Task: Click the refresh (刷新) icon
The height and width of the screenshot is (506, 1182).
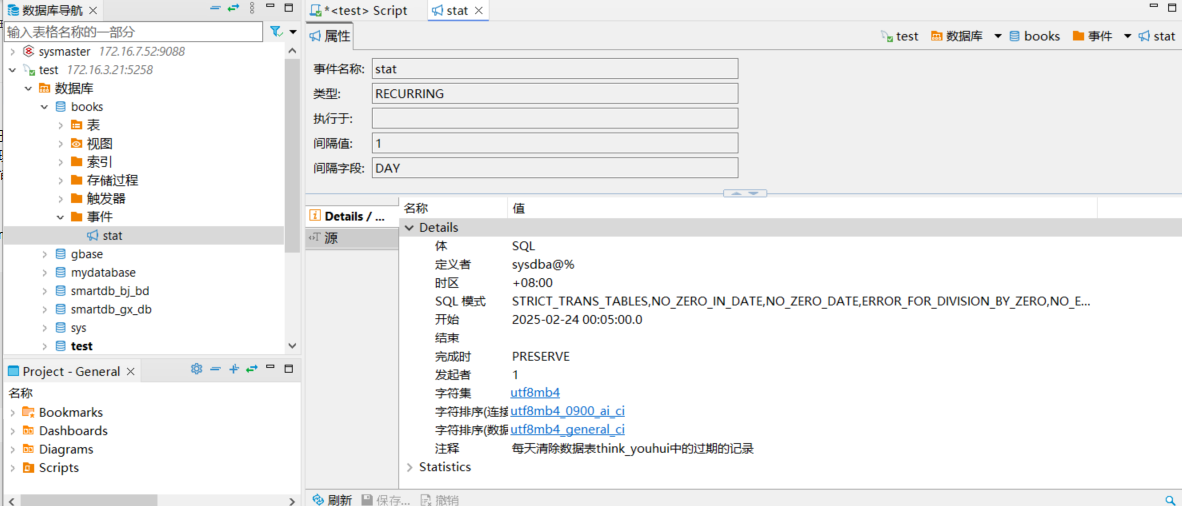Action: 318,500
